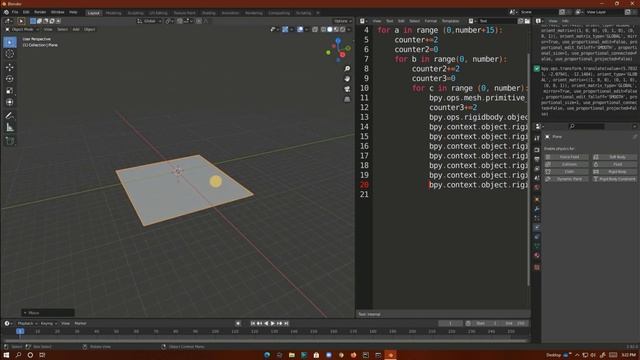Open the Playback dropdown in timeline
Image resolution: width=640 pixels, height=360 pixels.
click(27, 323)
